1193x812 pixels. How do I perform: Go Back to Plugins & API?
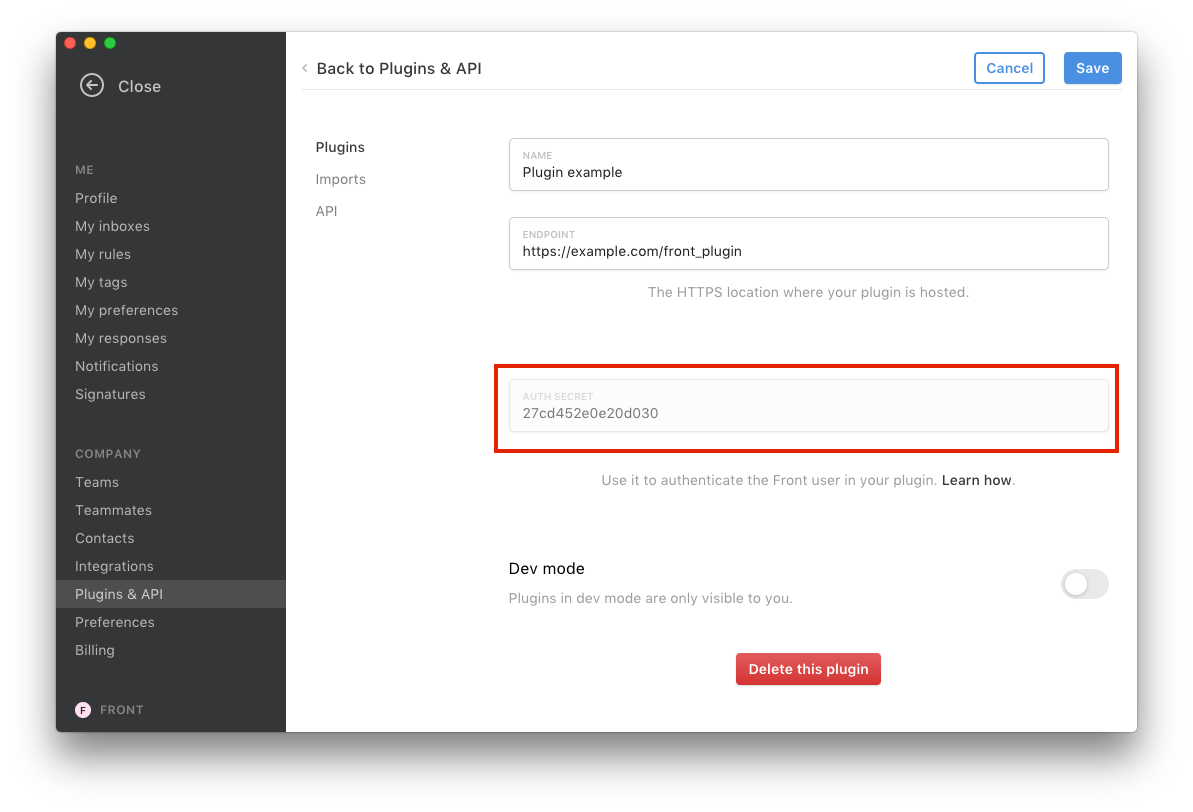pos(399,68)
